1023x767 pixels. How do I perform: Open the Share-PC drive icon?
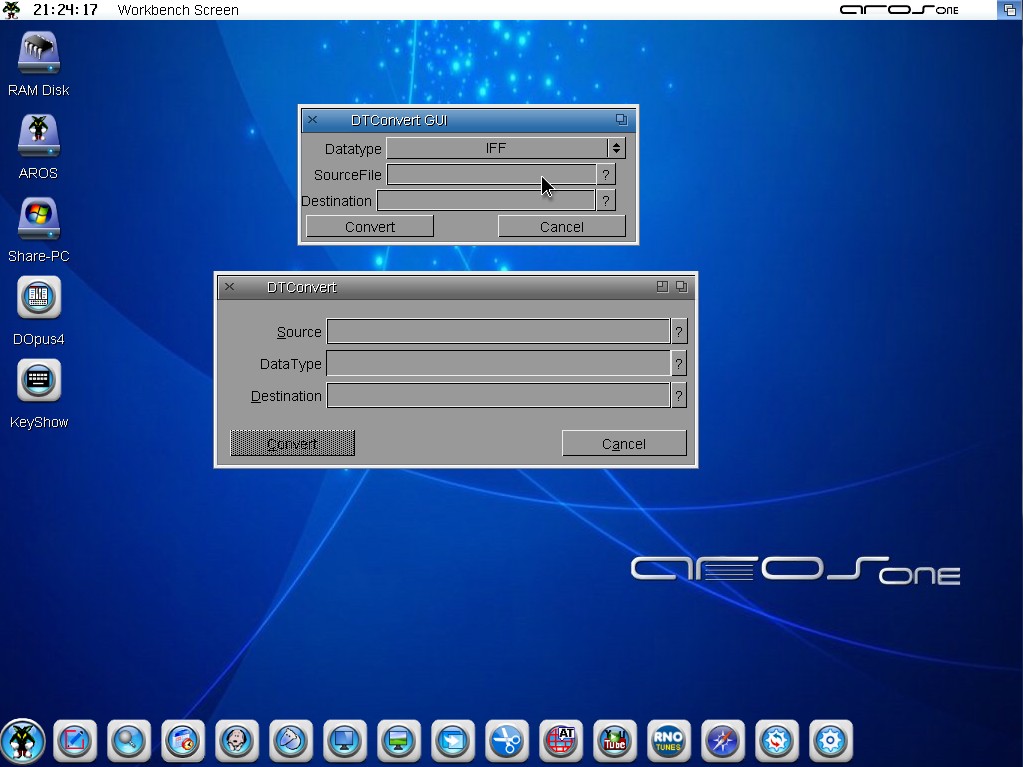click(x=38, y=220)
